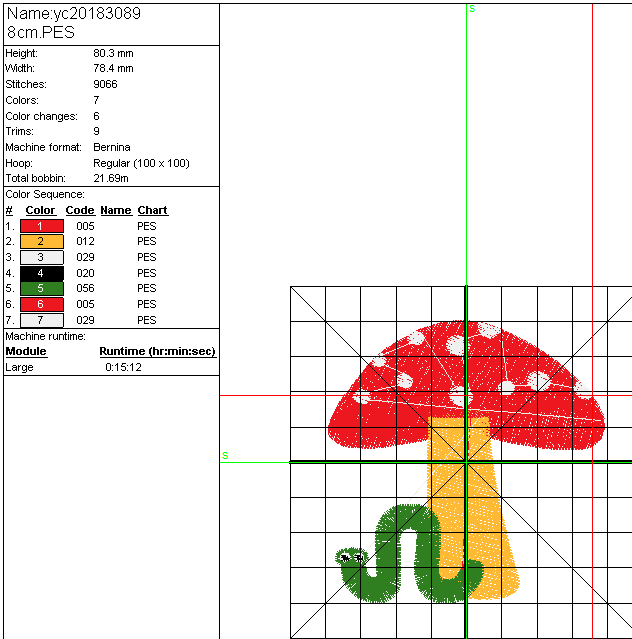This screenshot has height=639, width=632.
Task: Click the Color column header
Action: click(40, 210)
